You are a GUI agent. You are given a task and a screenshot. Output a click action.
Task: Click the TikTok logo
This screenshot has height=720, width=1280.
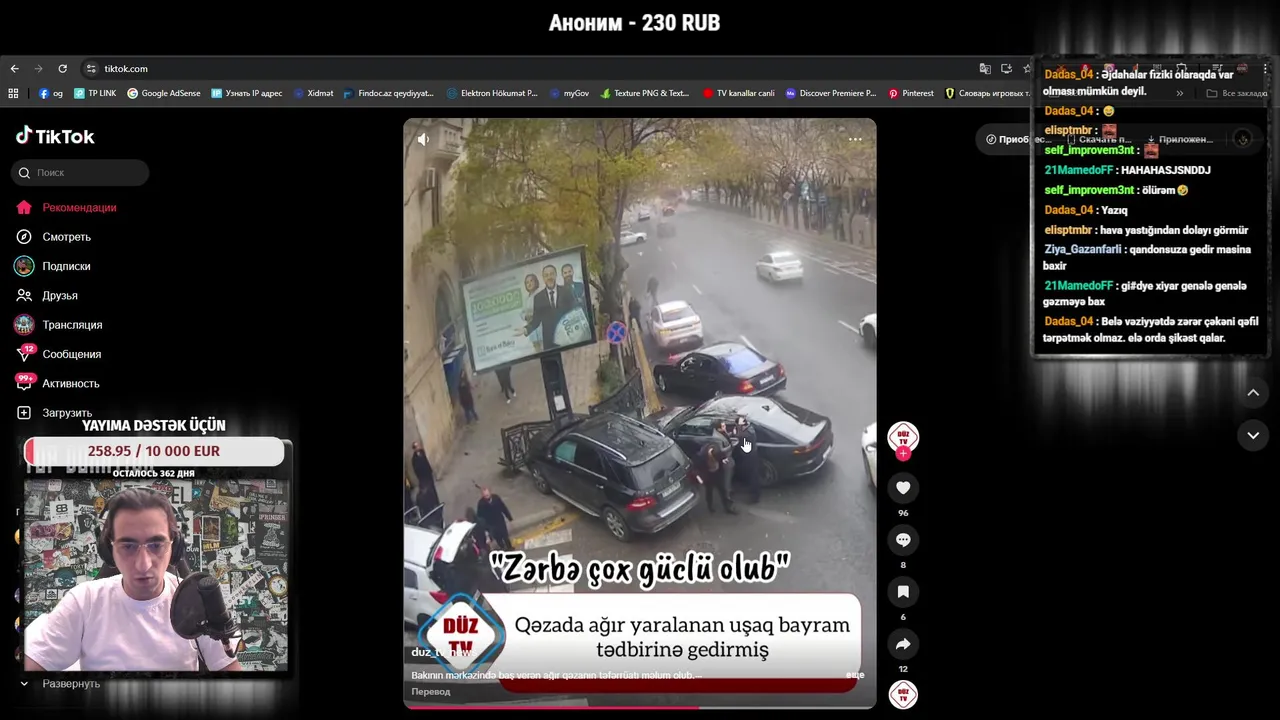55,136
